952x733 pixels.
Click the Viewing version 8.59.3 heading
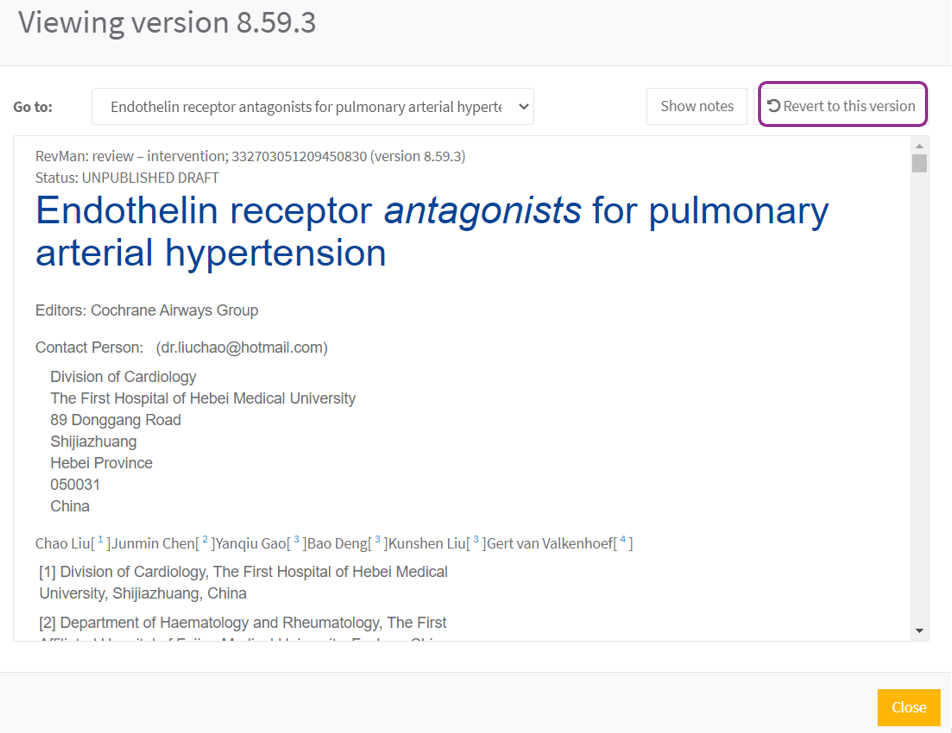167,23
